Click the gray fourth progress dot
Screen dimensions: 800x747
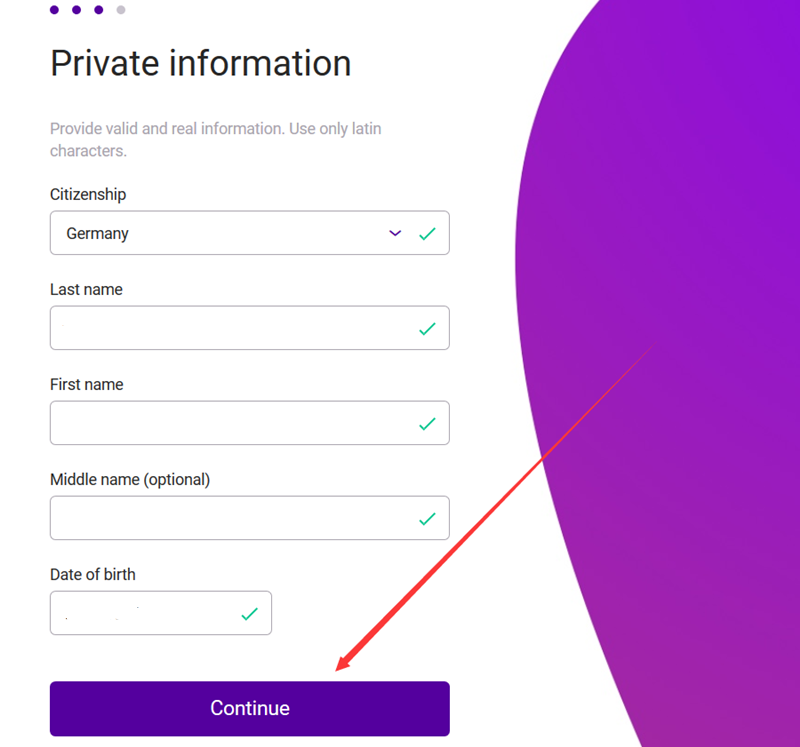(120, 10)
